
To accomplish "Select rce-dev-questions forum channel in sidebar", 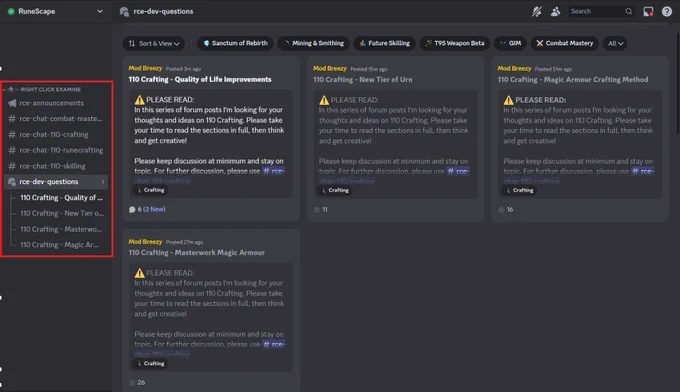I will (56, 182).
